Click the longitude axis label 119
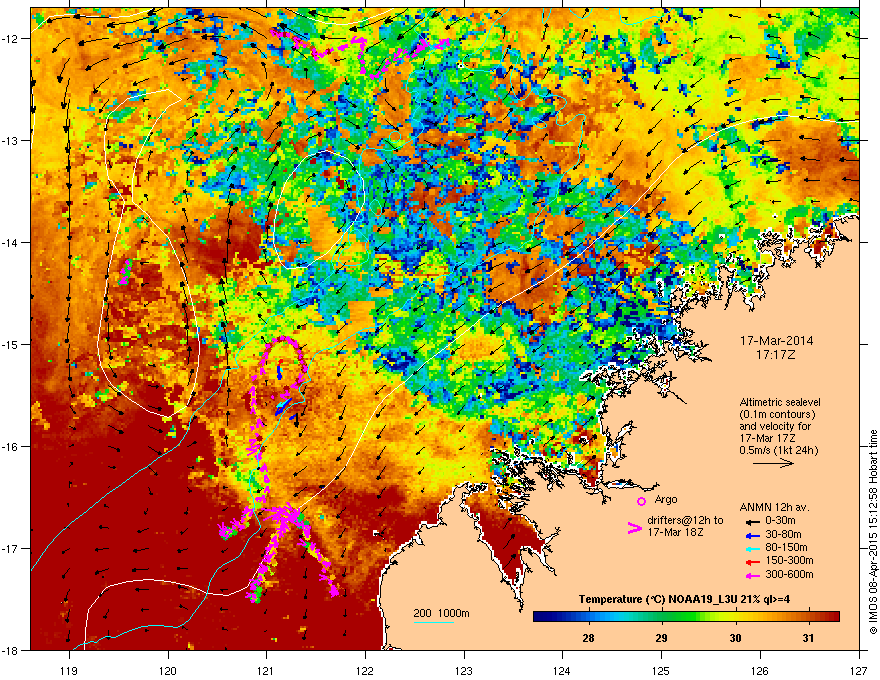880x680 pixels. pyautogui.click(x=69, y=670)
